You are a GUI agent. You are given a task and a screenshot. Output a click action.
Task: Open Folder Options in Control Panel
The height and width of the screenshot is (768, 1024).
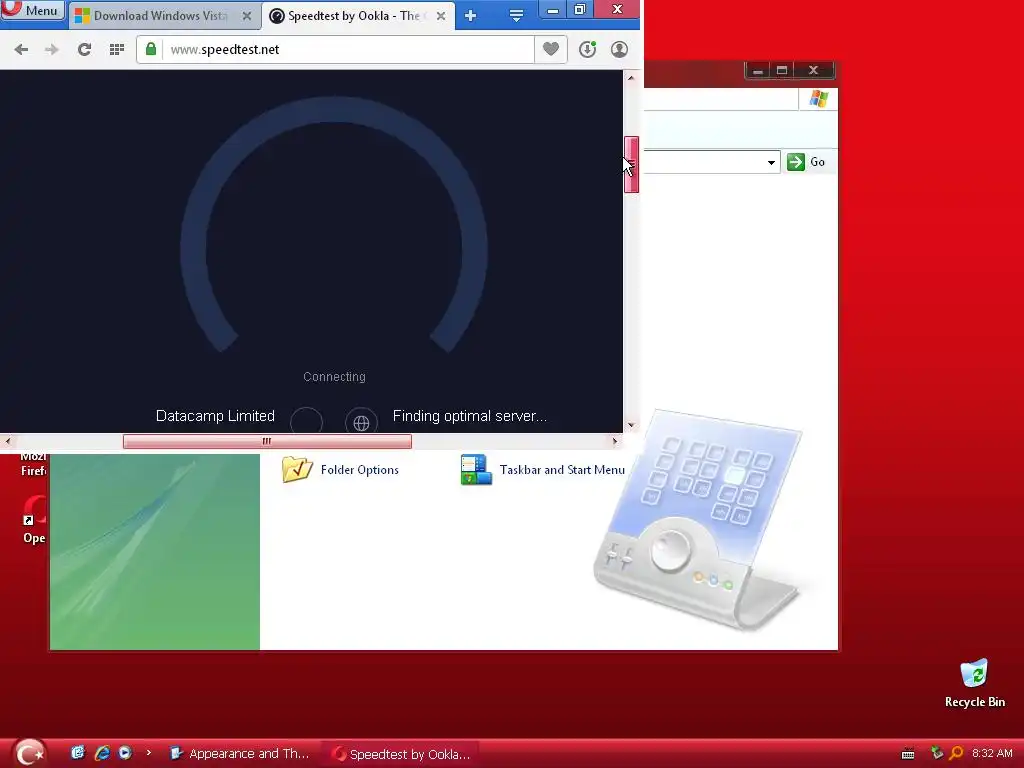tap(359, 470)
